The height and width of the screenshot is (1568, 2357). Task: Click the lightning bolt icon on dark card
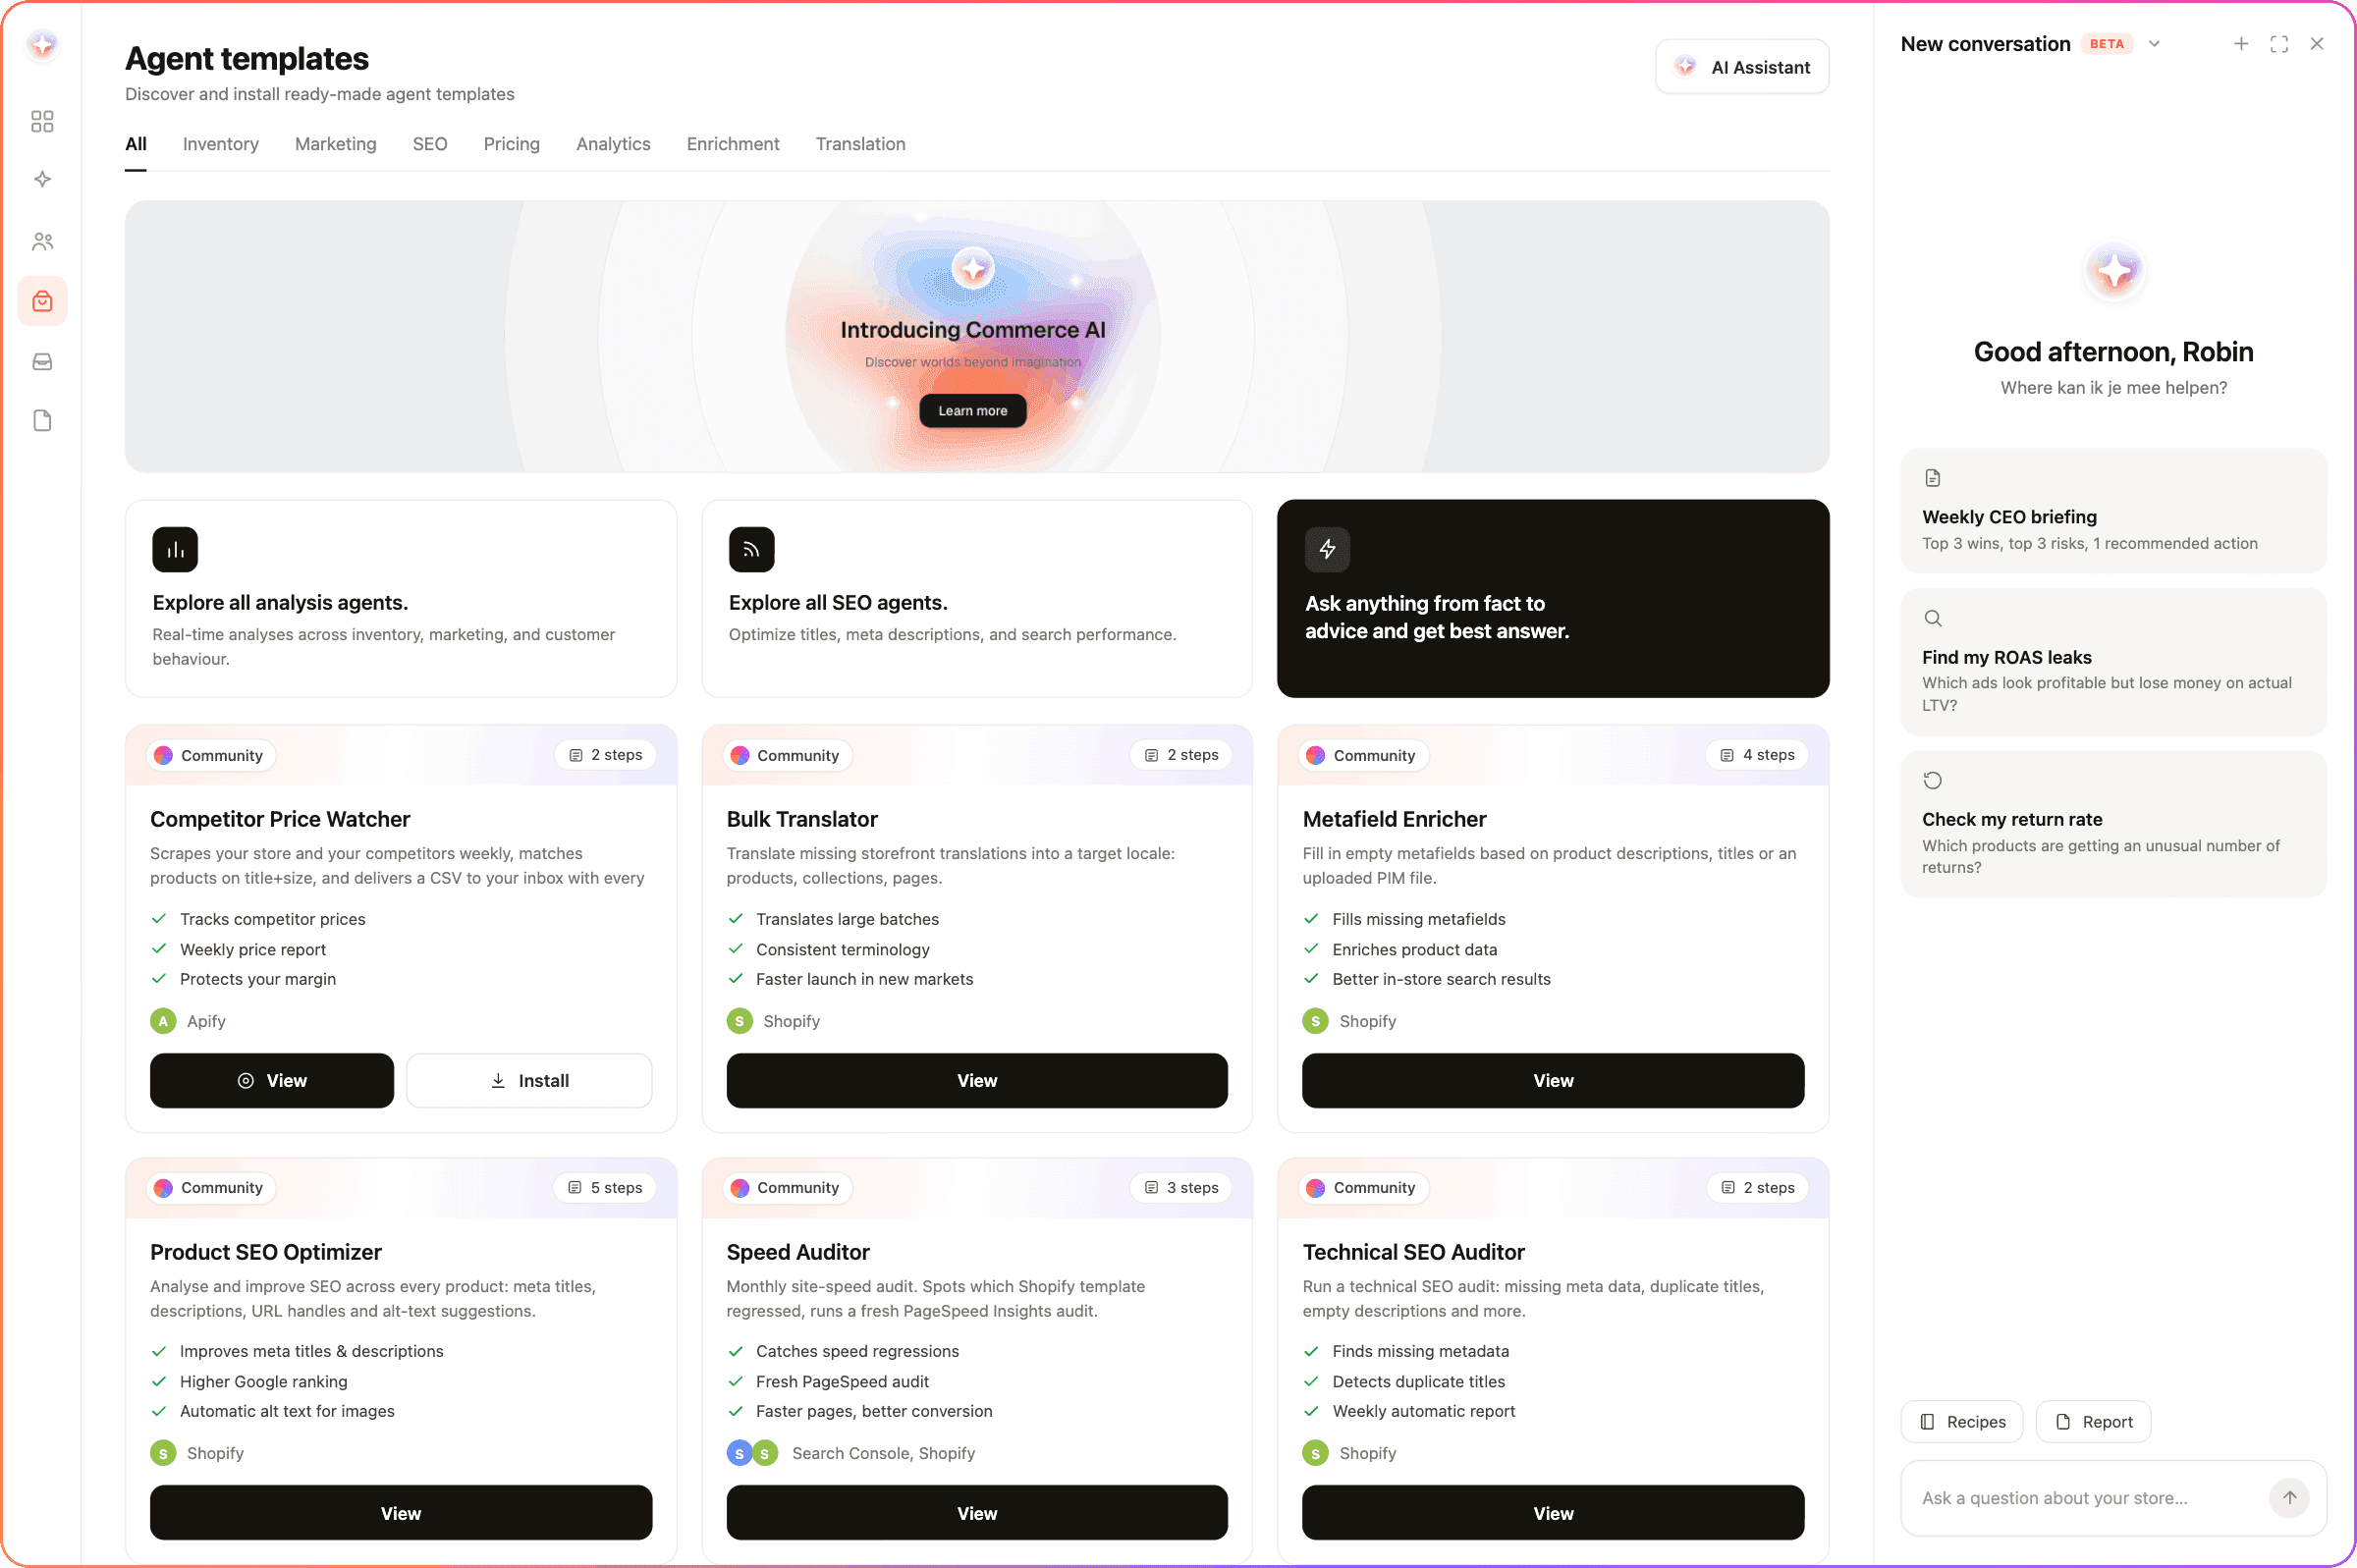[1327, 549]
